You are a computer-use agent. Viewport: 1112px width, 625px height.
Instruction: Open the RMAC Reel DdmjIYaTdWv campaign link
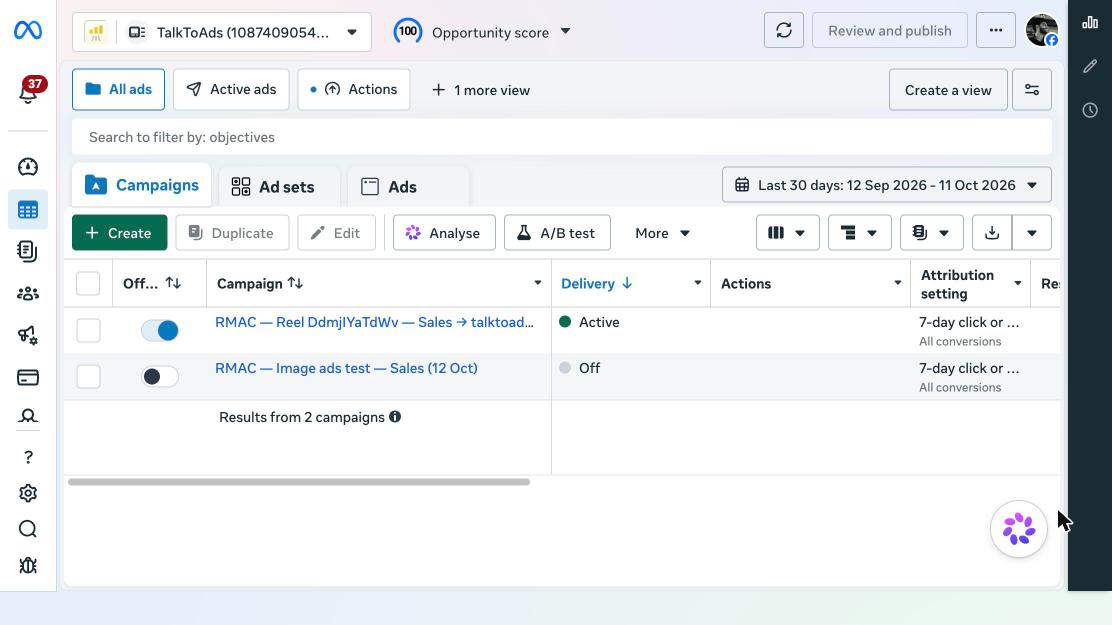point(374,322)
